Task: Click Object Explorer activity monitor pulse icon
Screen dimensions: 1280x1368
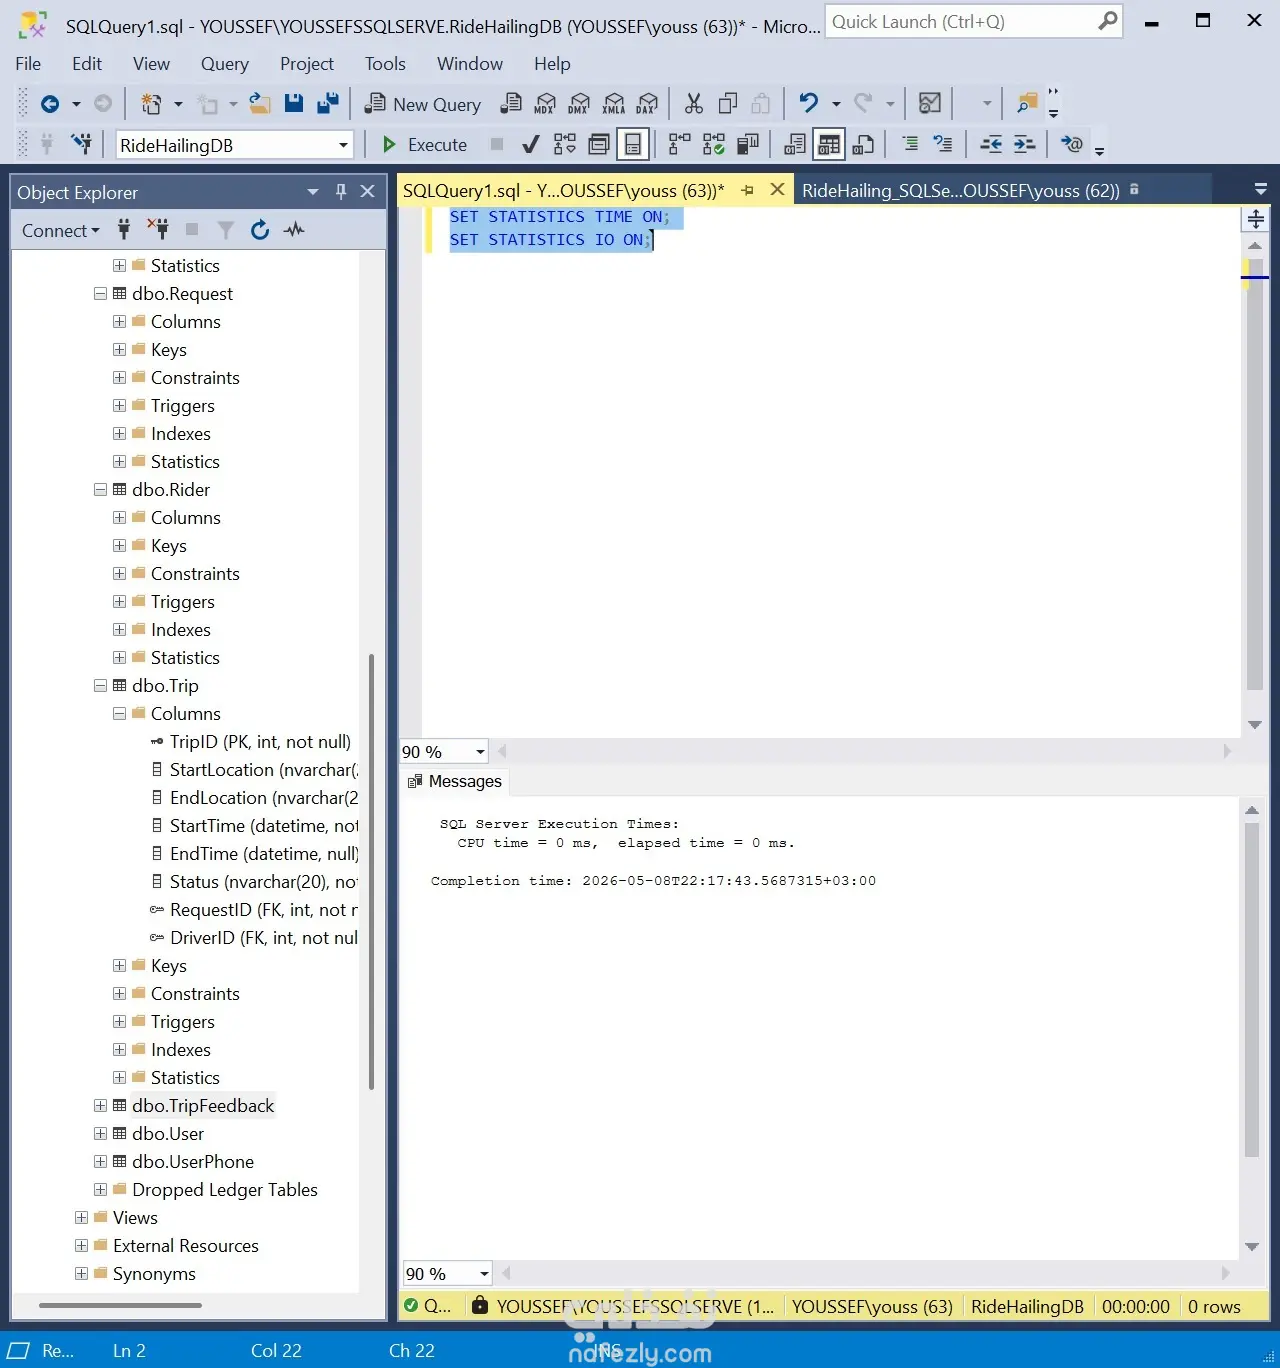Action: tap(294, 230)
